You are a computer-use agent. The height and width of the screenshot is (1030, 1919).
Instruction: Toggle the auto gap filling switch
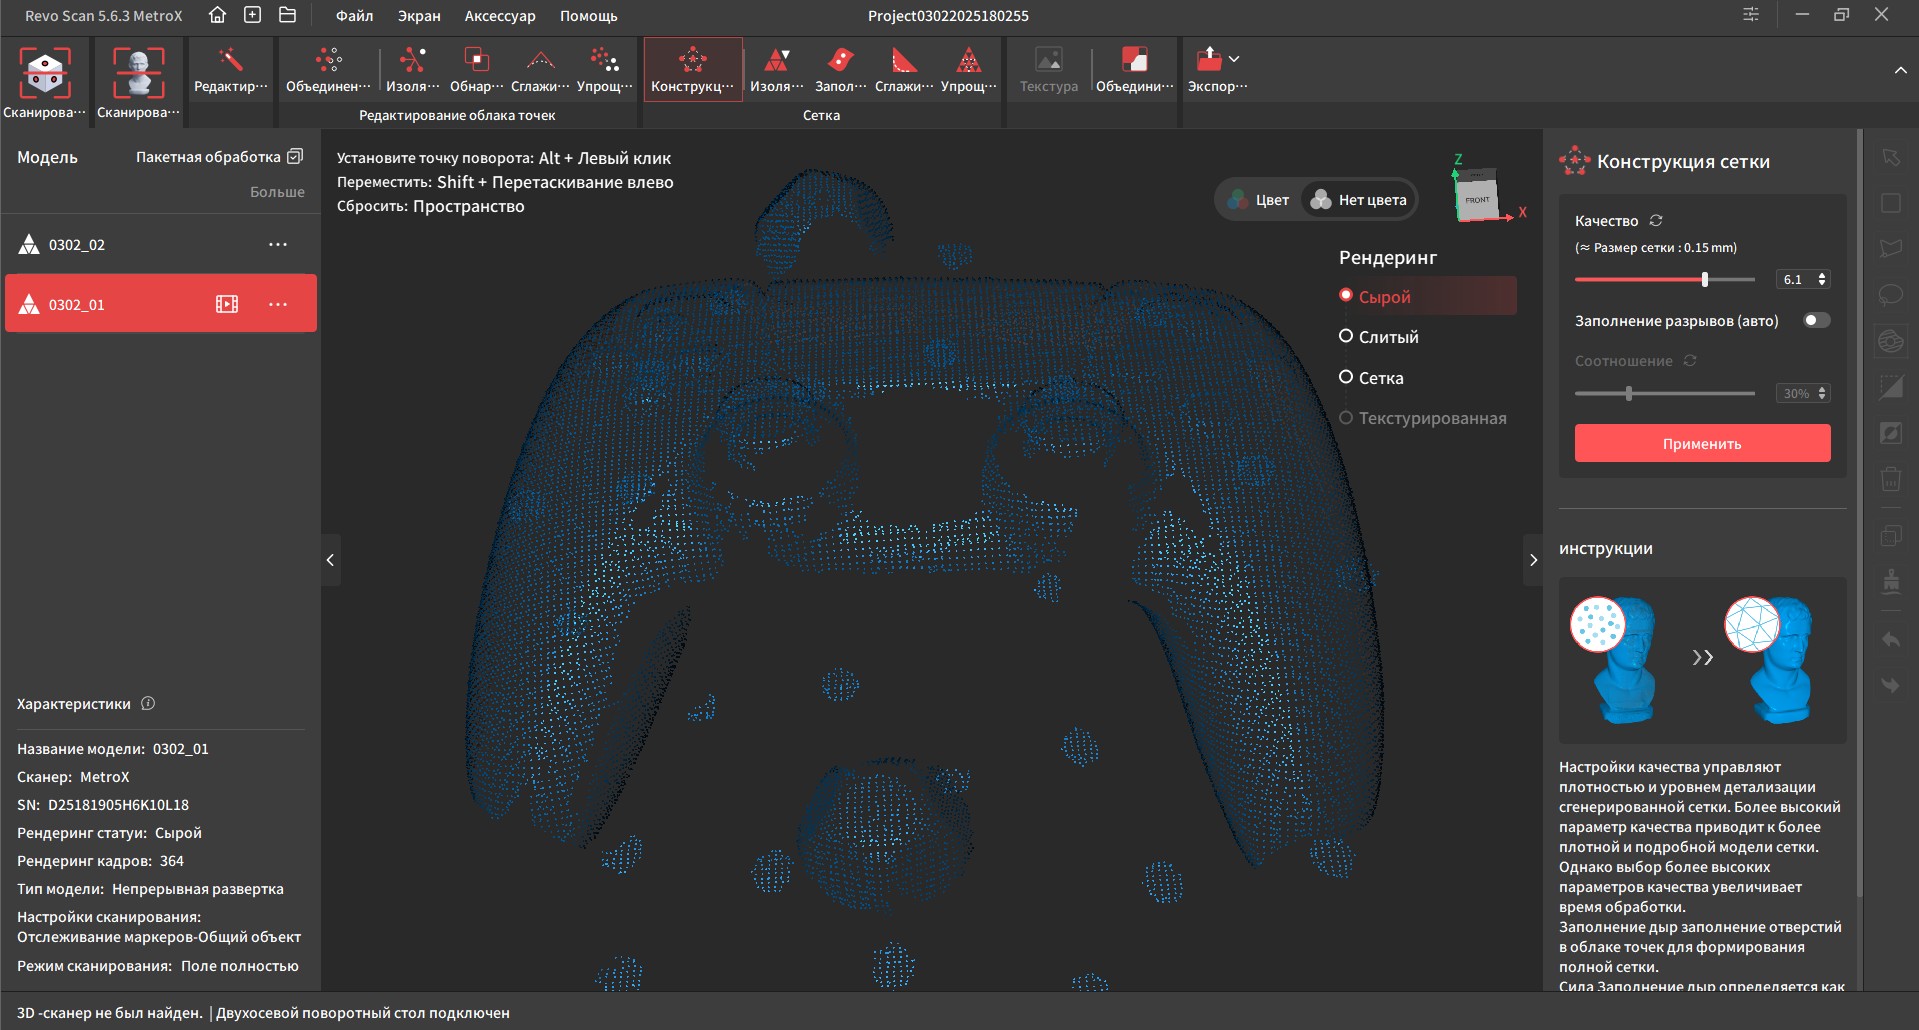click(x=1816, y=320)
